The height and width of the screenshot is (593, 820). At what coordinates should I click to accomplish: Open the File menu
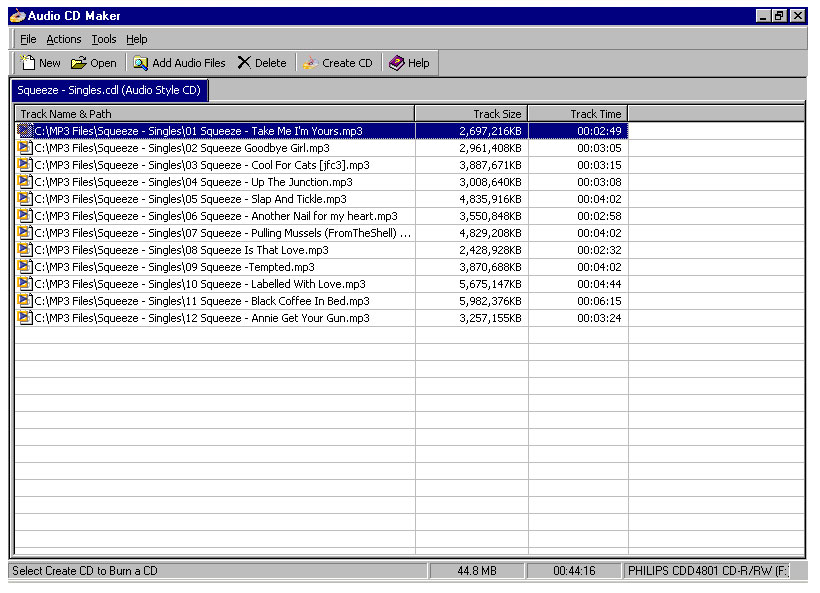[x=27, y=39]
